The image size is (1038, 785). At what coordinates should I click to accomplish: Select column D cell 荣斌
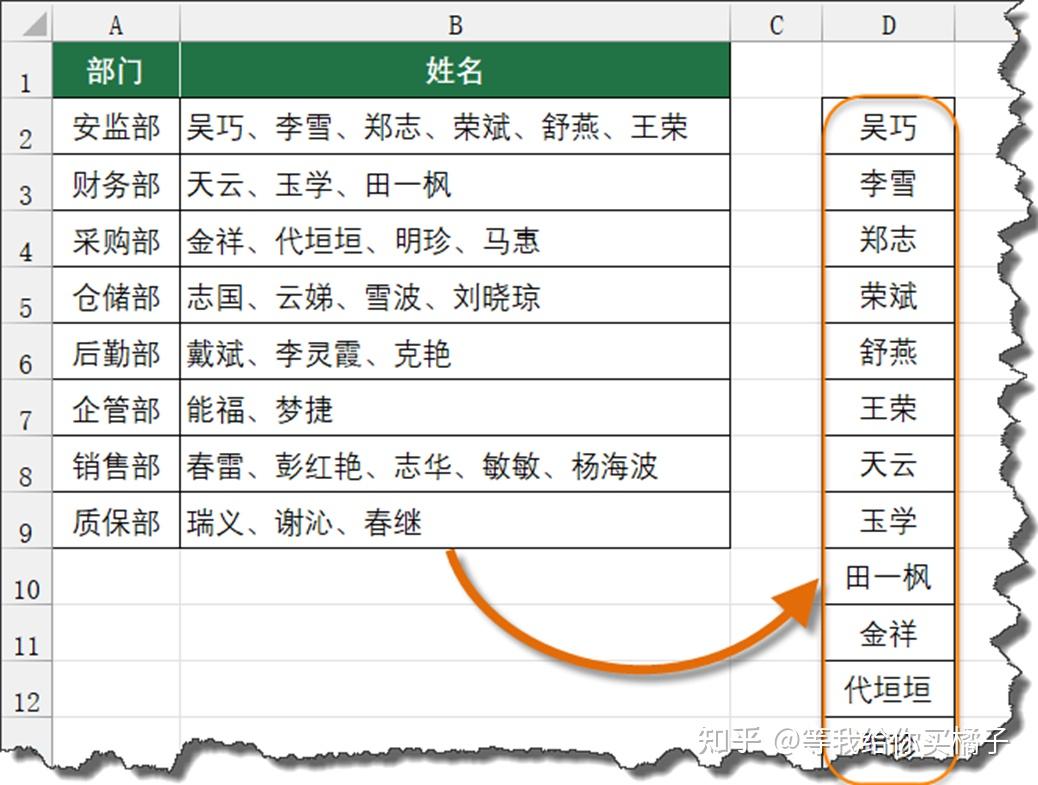click(888, 295)
